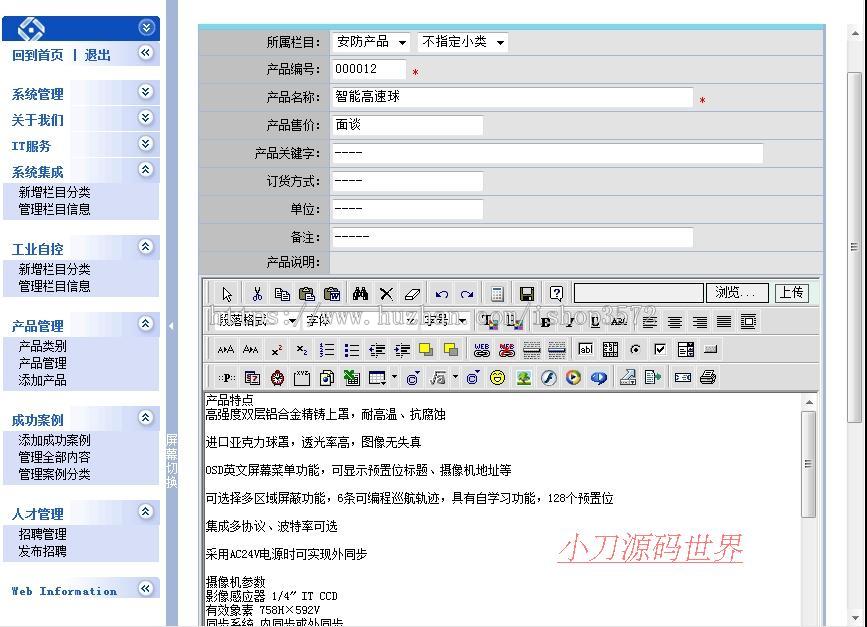Click the paste from Word icon

pyautogui.click(x=332, y=294)
